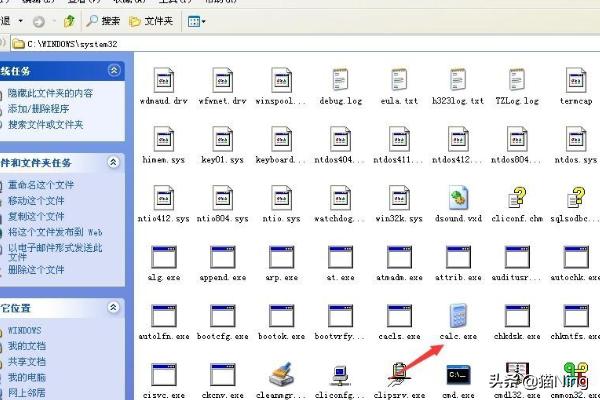Select the wfwnet.drv driver icon
Viewport: 600px width, 400px height.
coord(223,80)
